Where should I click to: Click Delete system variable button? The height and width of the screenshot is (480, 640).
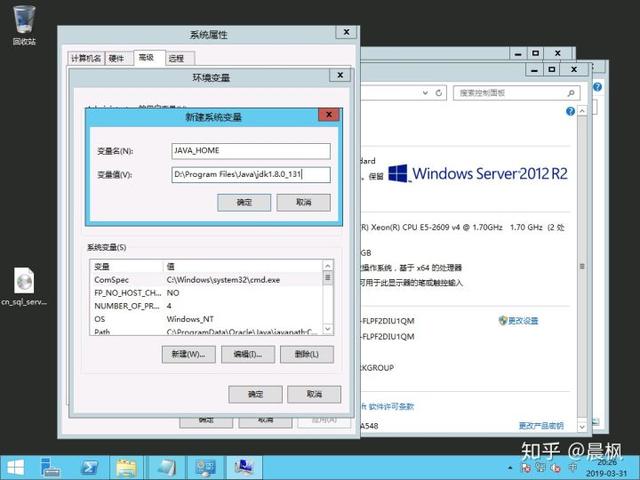pyautogui.click(x=307, y=354)
